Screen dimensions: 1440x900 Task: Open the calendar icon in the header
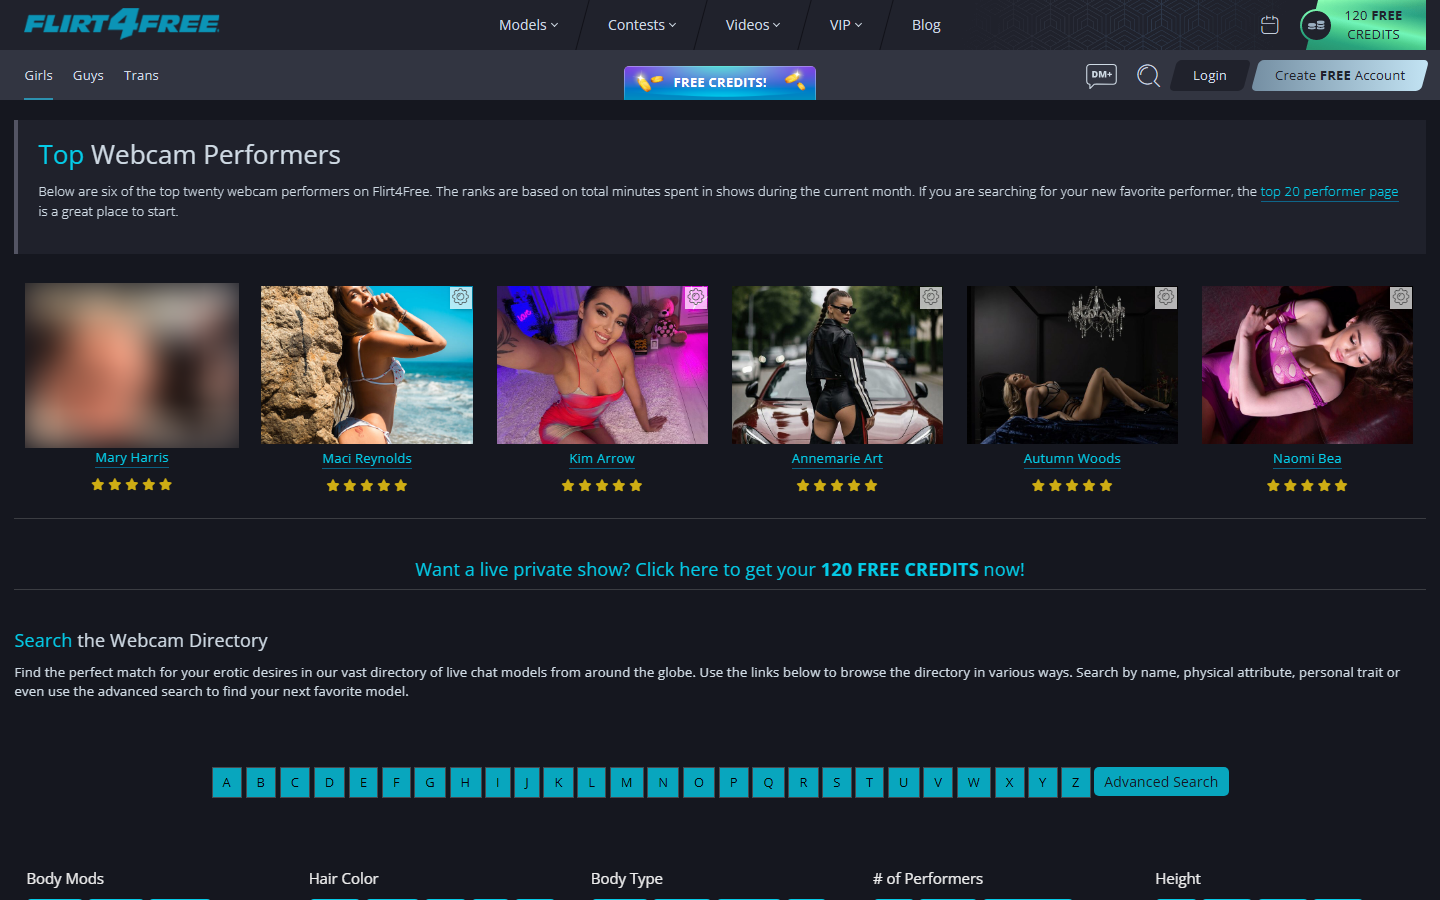click(x=1270, y=25)
